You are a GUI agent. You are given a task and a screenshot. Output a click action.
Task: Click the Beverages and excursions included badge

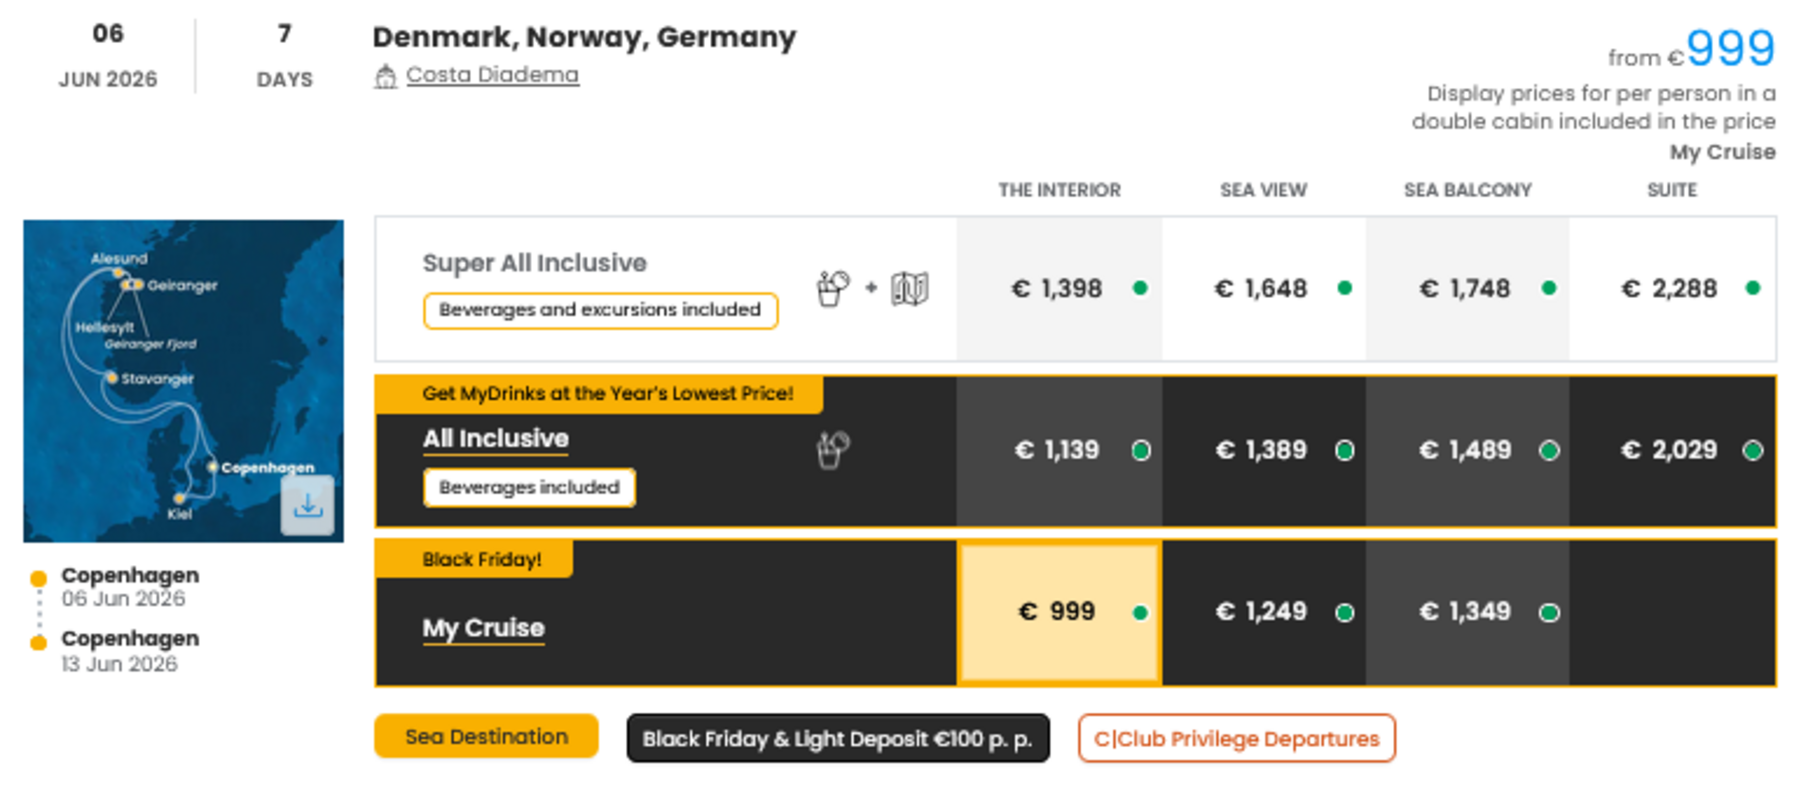click(x=600, y=310)
